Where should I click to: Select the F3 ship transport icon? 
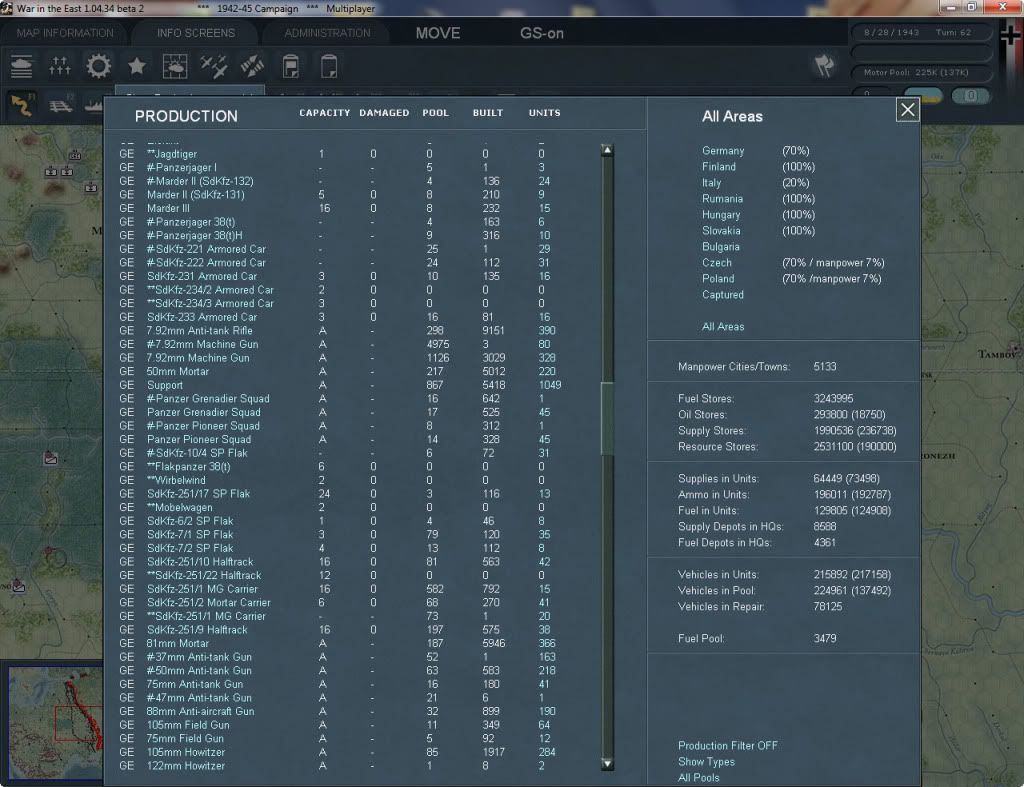[x=93, y=104]
